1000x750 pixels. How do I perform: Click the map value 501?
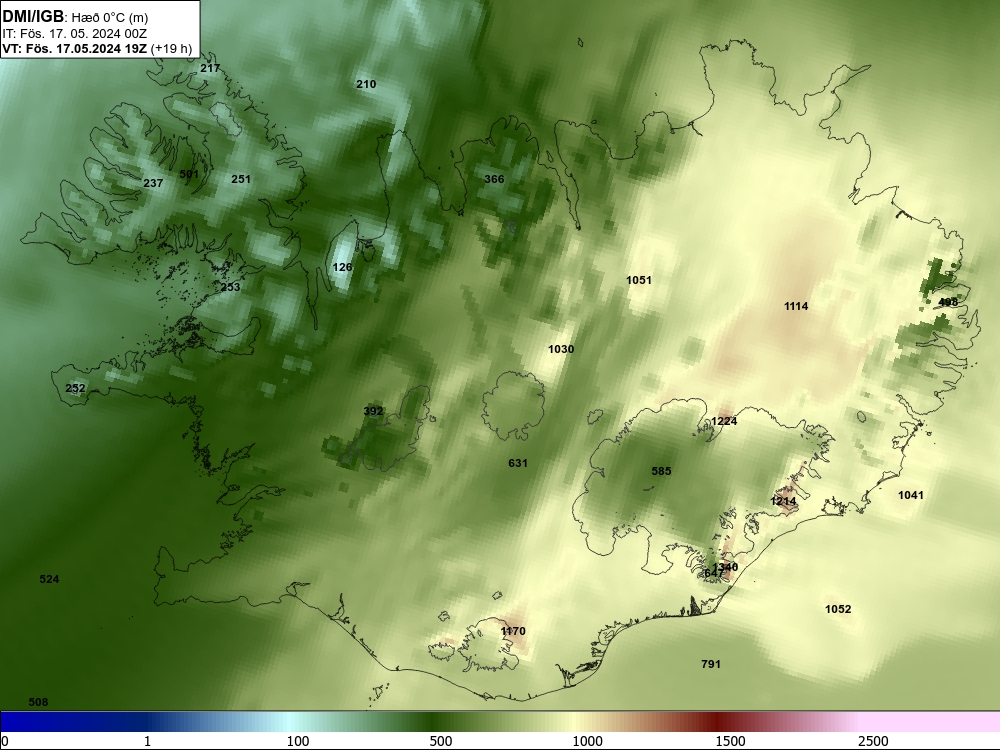pyautogui.click(x=189, y=174)
